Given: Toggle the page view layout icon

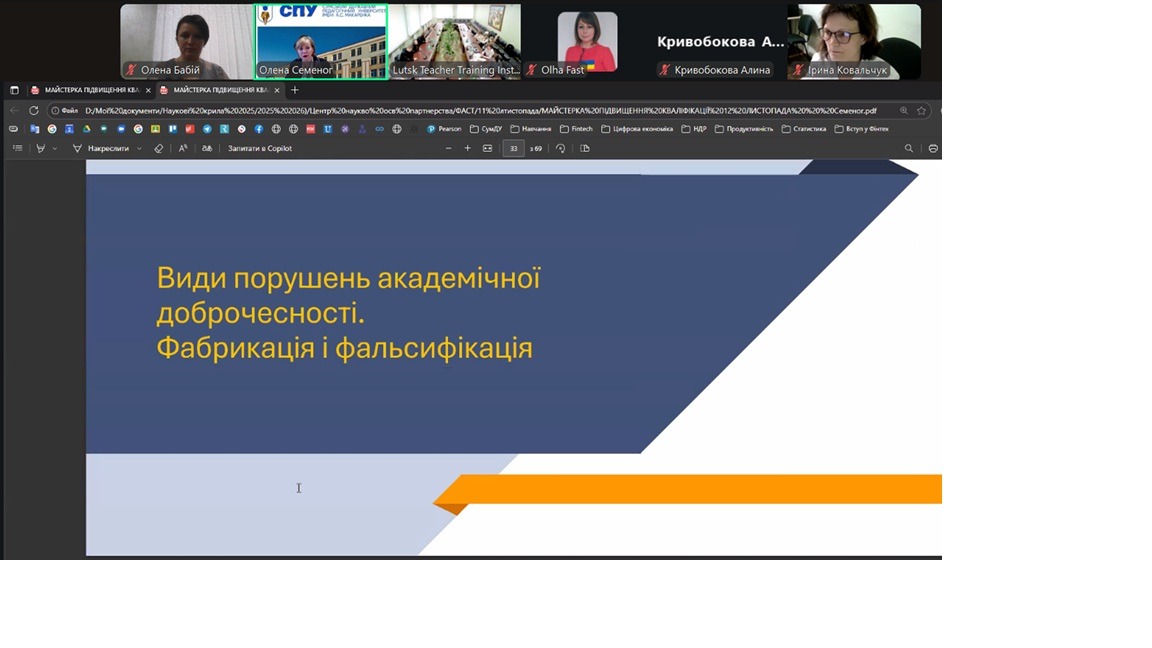Looking at the screenshot, I should [585, 148].
